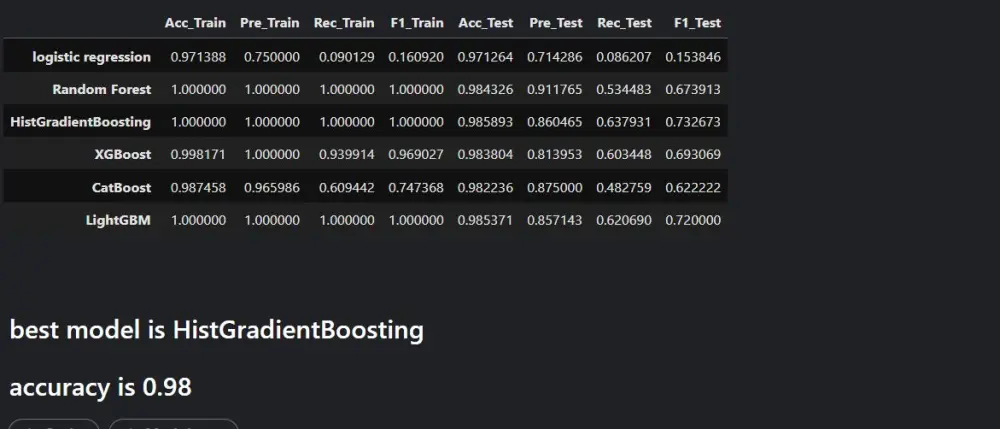
Task: Click CatBoost Acc_Train value 0.987458
Action: coord(198,188)
